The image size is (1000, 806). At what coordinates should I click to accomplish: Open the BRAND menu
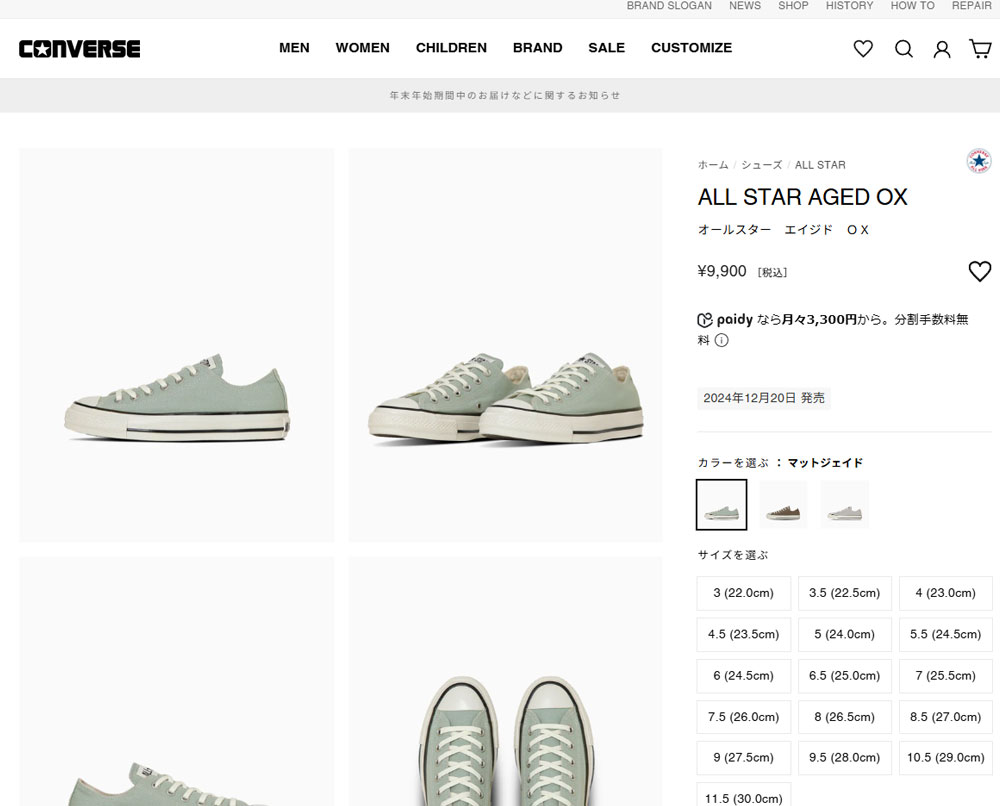click(x=538, y=48)
